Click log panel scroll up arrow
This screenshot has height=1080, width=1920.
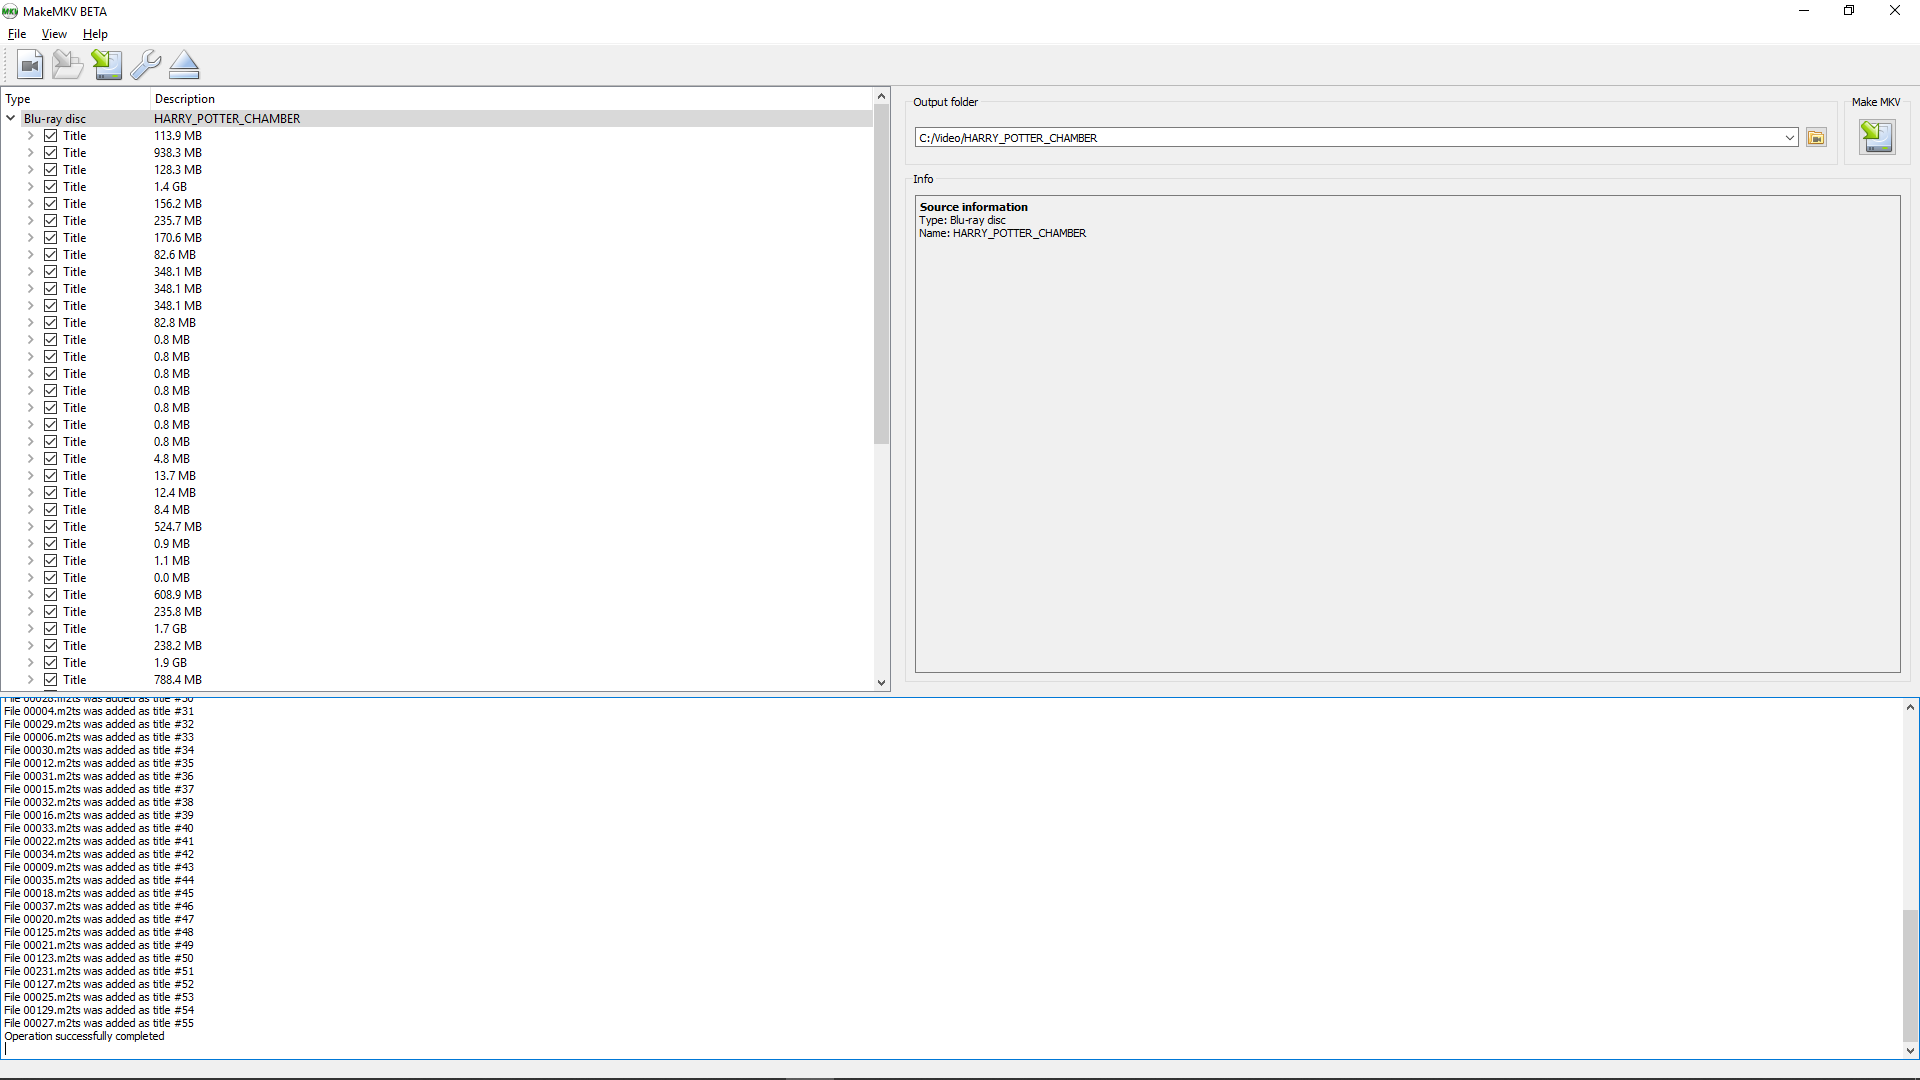pos(1910,707)
